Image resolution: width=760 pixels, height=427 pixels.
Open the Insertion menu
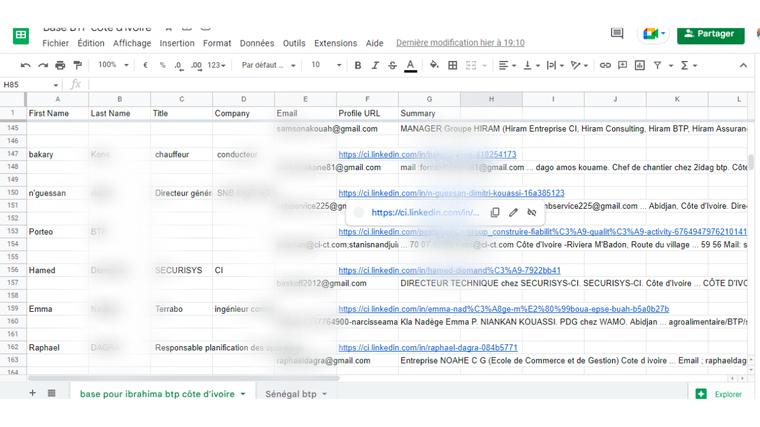(177, 44)
